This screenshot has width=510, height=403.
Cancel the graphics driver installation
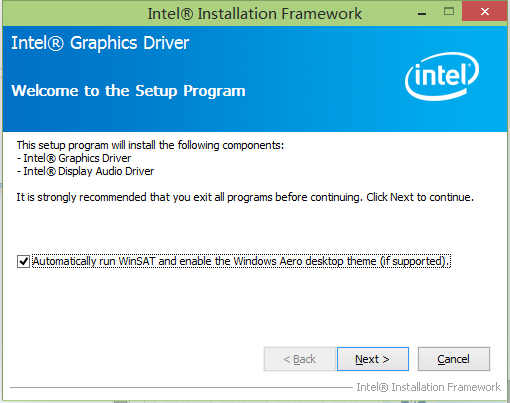[454, 359]
